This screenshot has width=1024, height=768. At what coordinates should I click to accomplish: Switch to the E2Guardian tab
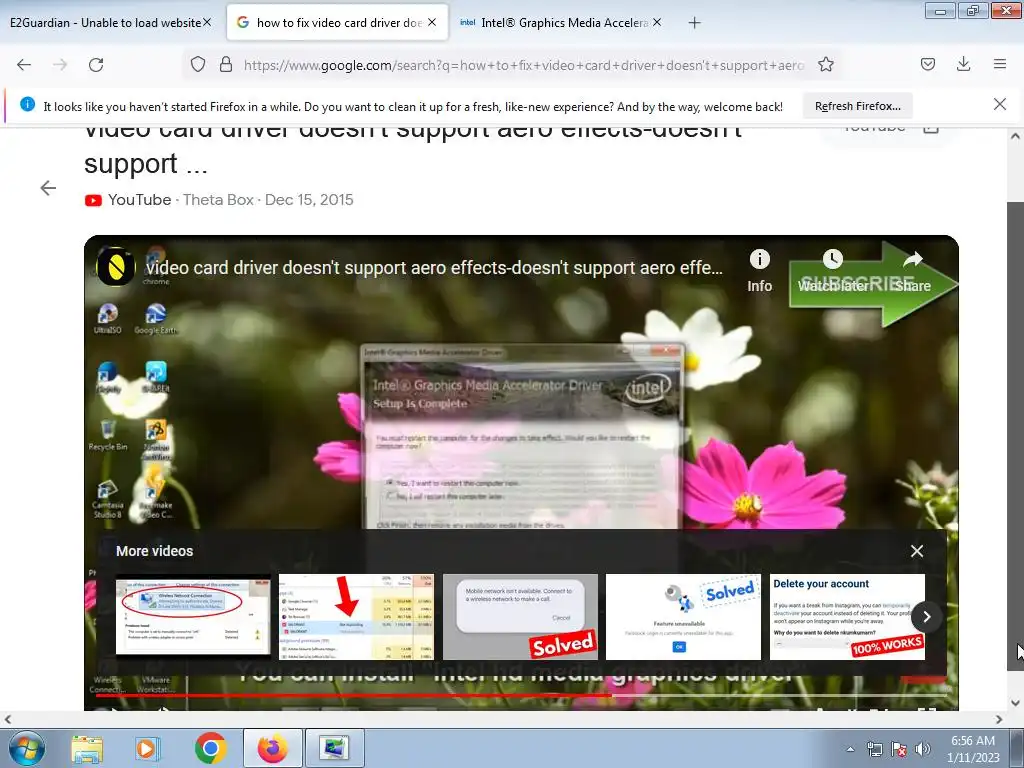104,23
